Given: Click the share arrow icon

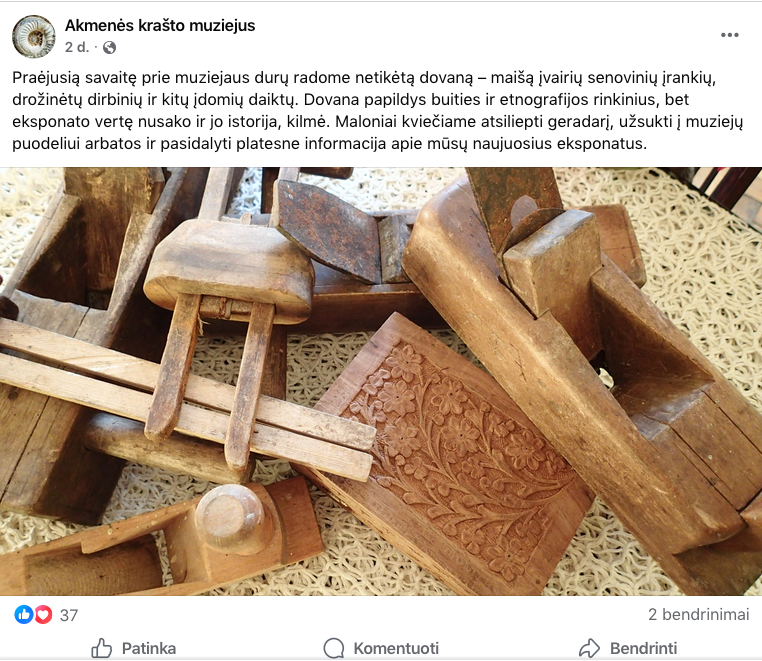Looking at the screenshot, I should point(589,648).
